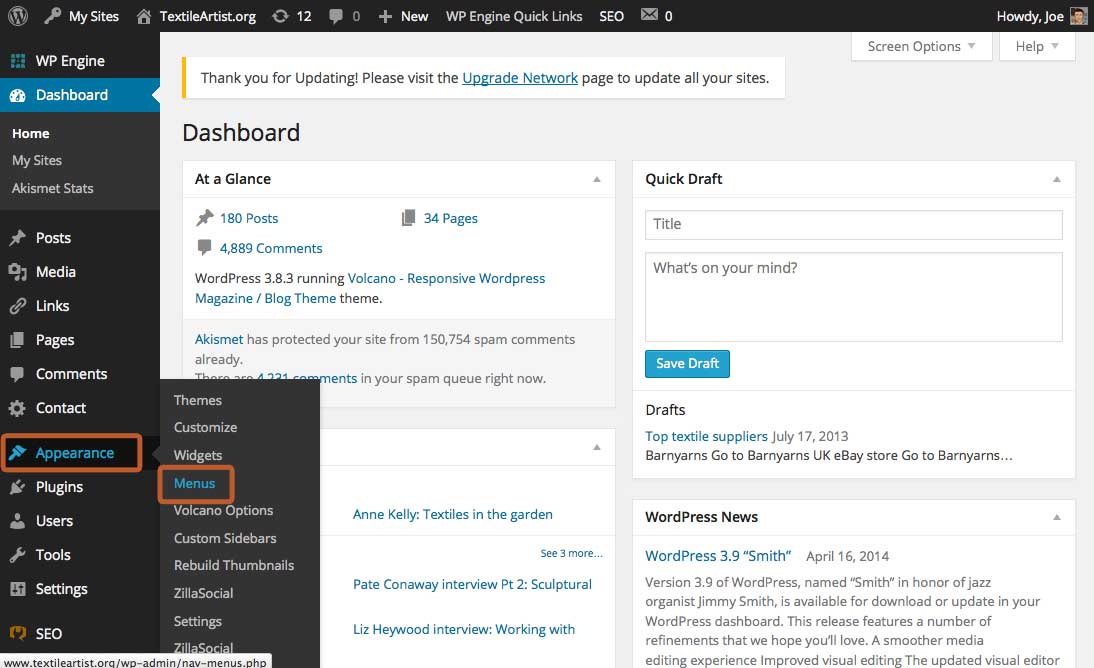Screen dimensions: 1094x668
Task: Click the house icon next to TextileArtist.org
Action: 144,16
